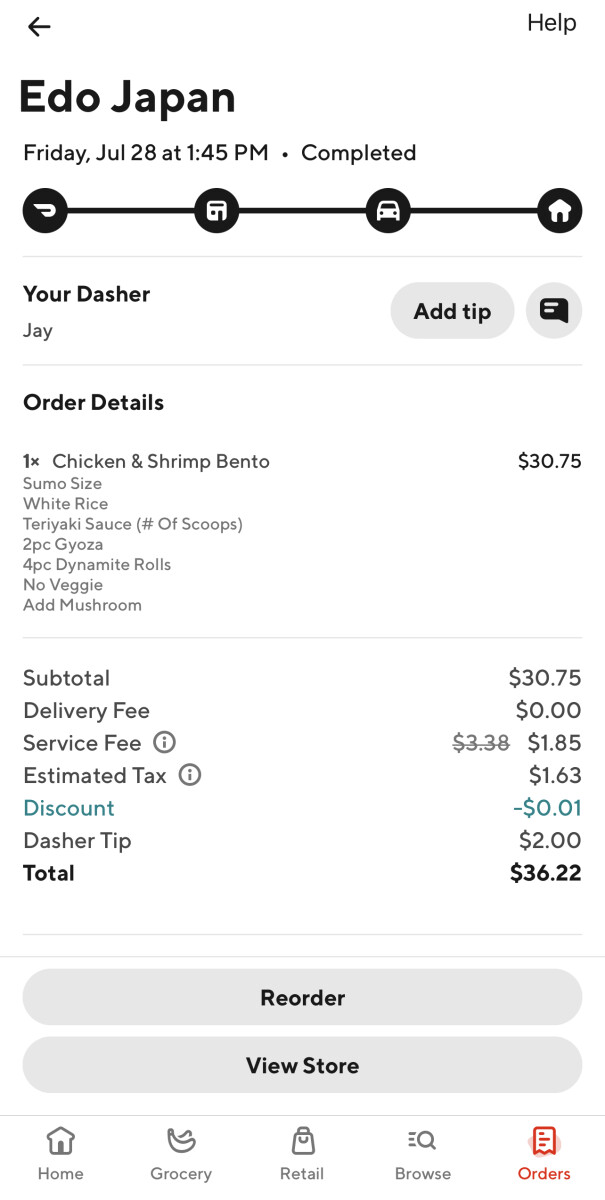605x1200 pixels.
Task: Click the Help link
Action: tap(552, 23)
